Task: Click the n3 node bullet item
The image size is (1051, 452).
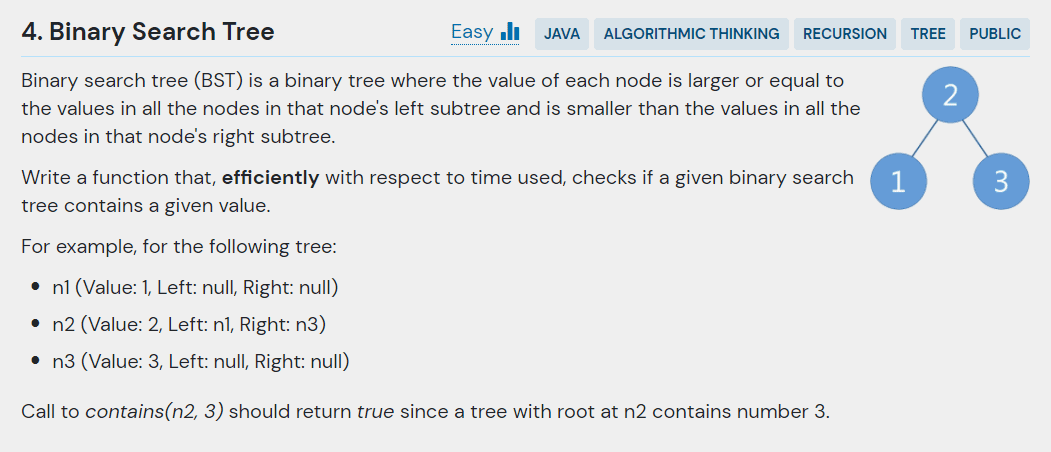Action: click(x=201, y=361)
